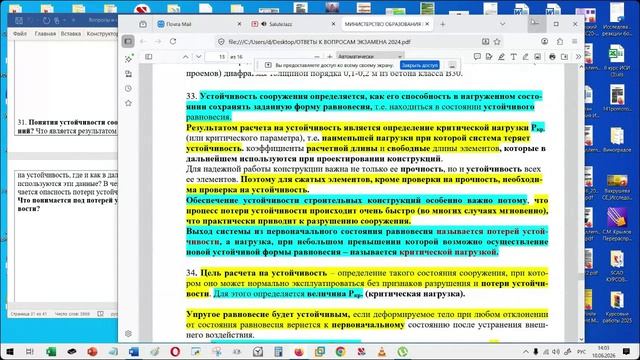Image resolution: width=640 pixels, height=360 pixels.
Task: Open synced tabs icon in Firefox sidebar
Action: [x=128, y=74]
